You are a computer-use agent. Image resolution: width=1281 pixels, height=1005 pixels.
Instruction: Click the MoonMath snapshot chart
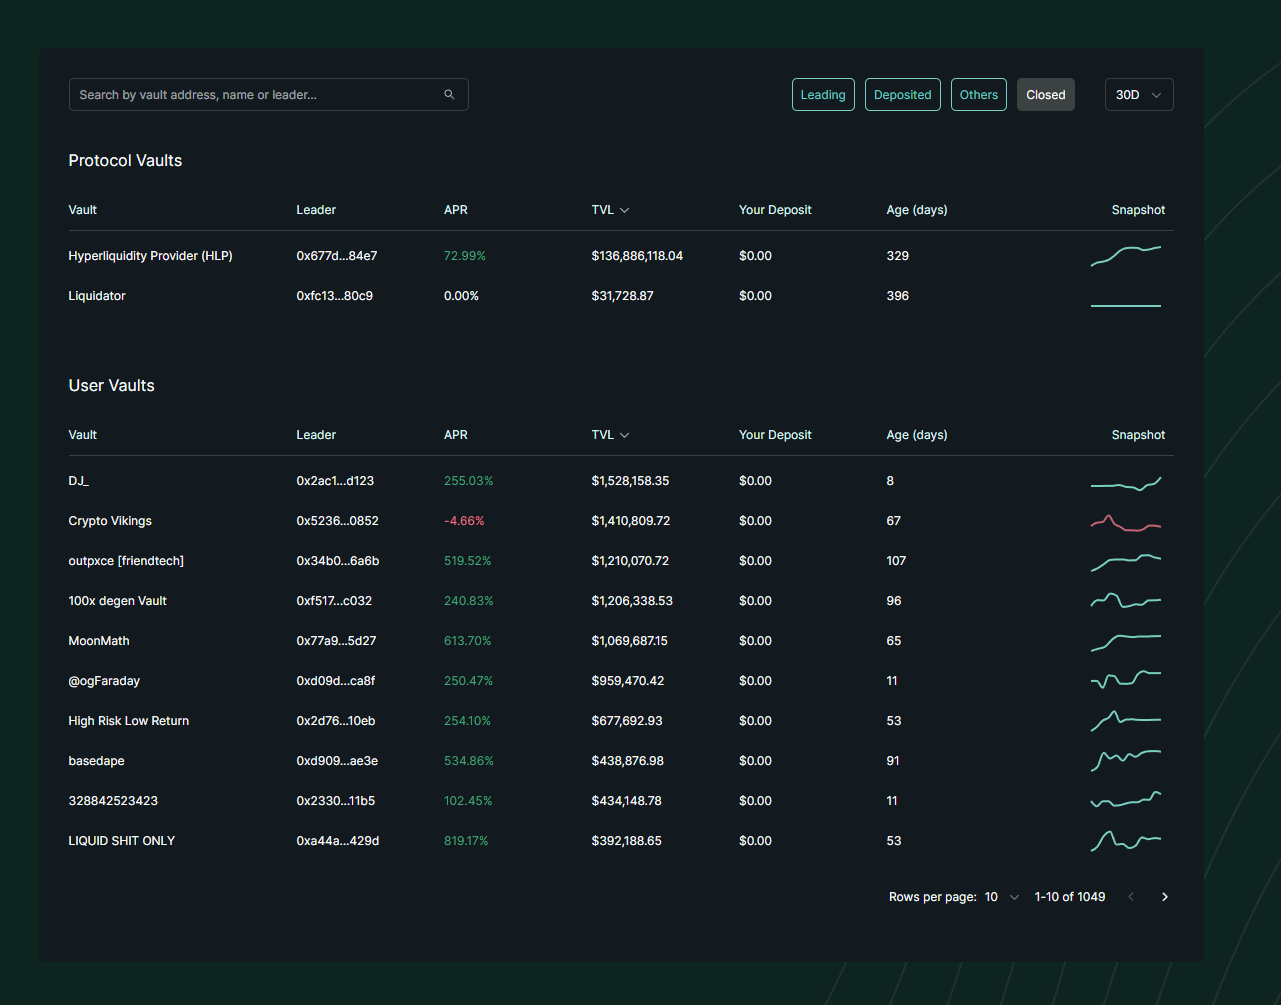click(1126, 640)
